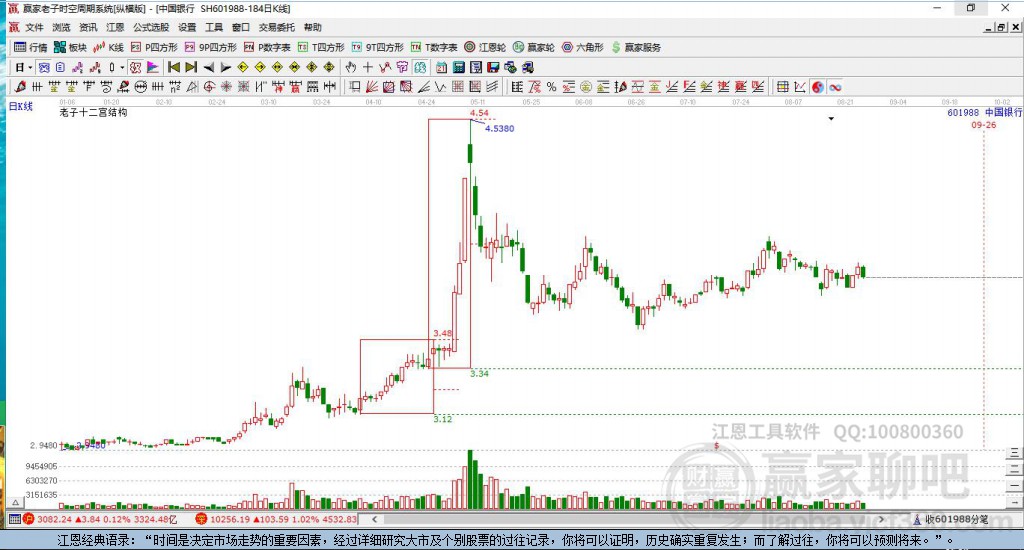Click the small up triangle button beside the volume panel
This screenshot has height=550, width=1024.
coord(16,502)
